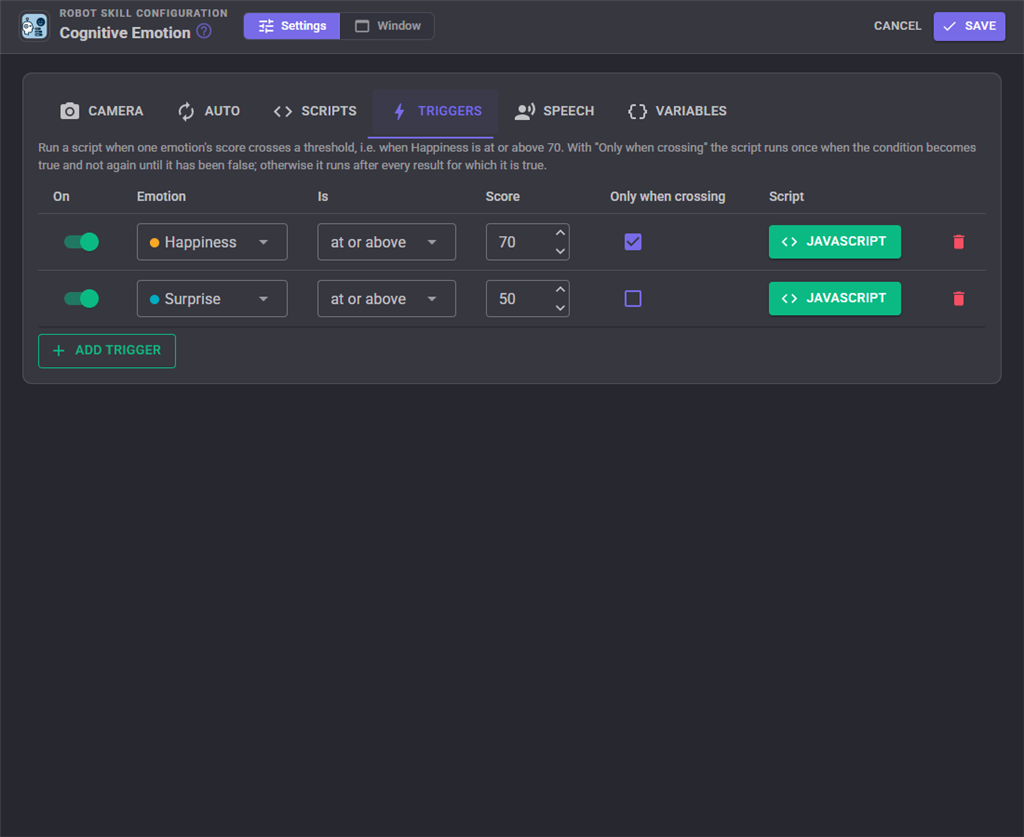Screen dimensions: 1024x837
Task: Go to the Scripts tab
Action: (315, 112)
